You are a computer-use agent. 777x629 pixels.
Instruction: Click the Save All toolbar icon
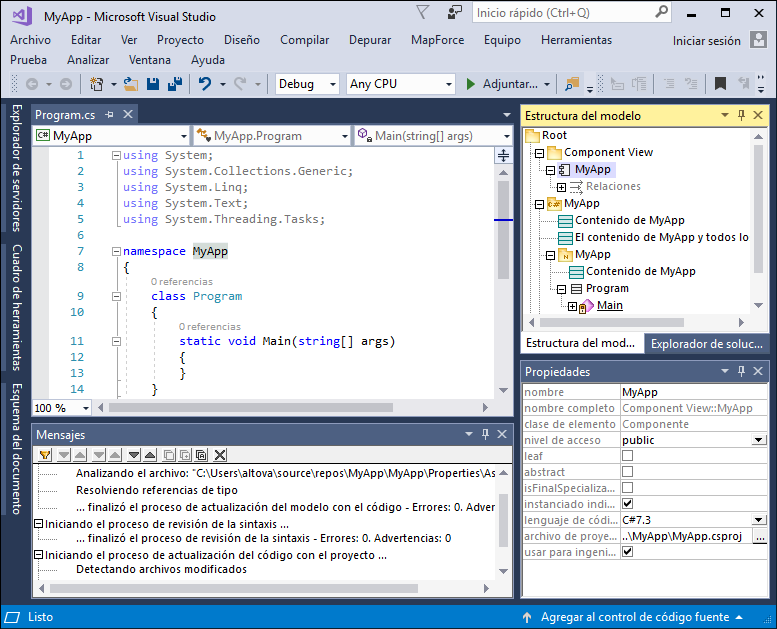click(x=175, y=84)
